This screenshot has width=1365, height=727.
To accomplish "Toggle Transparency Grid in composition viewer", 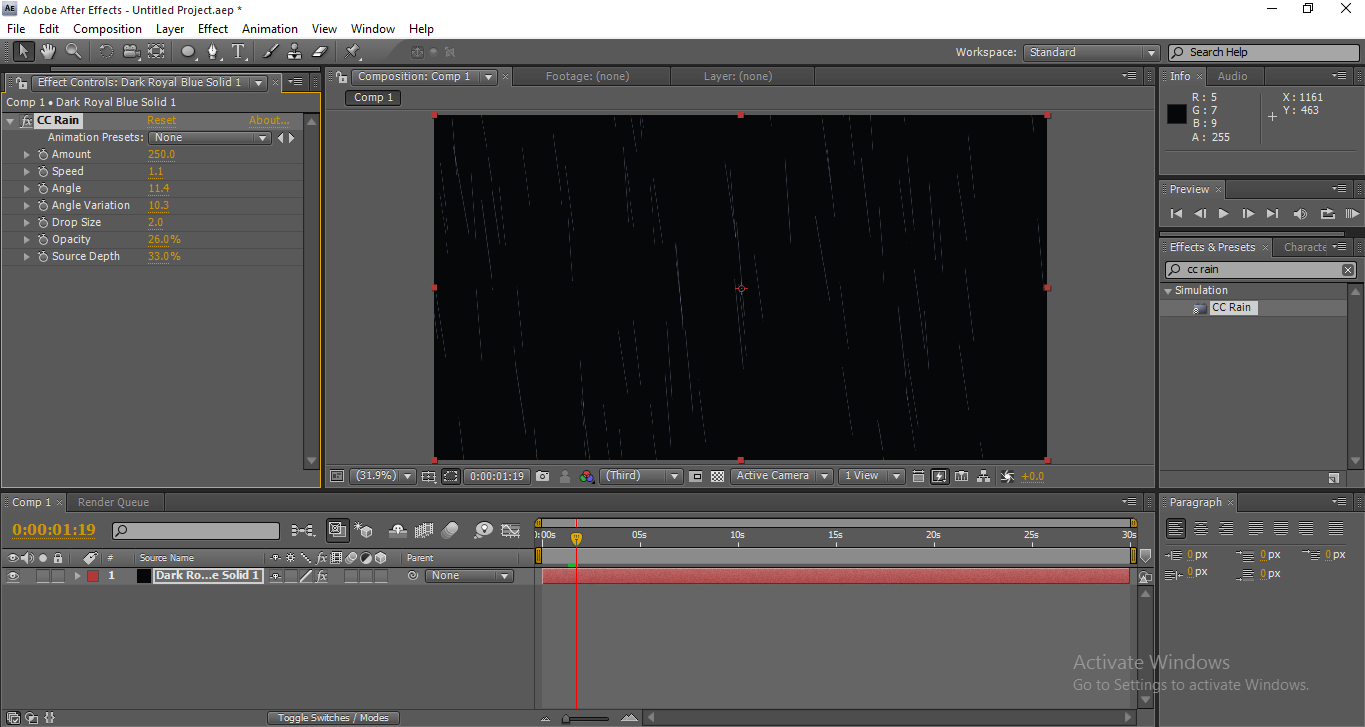I will 717,477.
